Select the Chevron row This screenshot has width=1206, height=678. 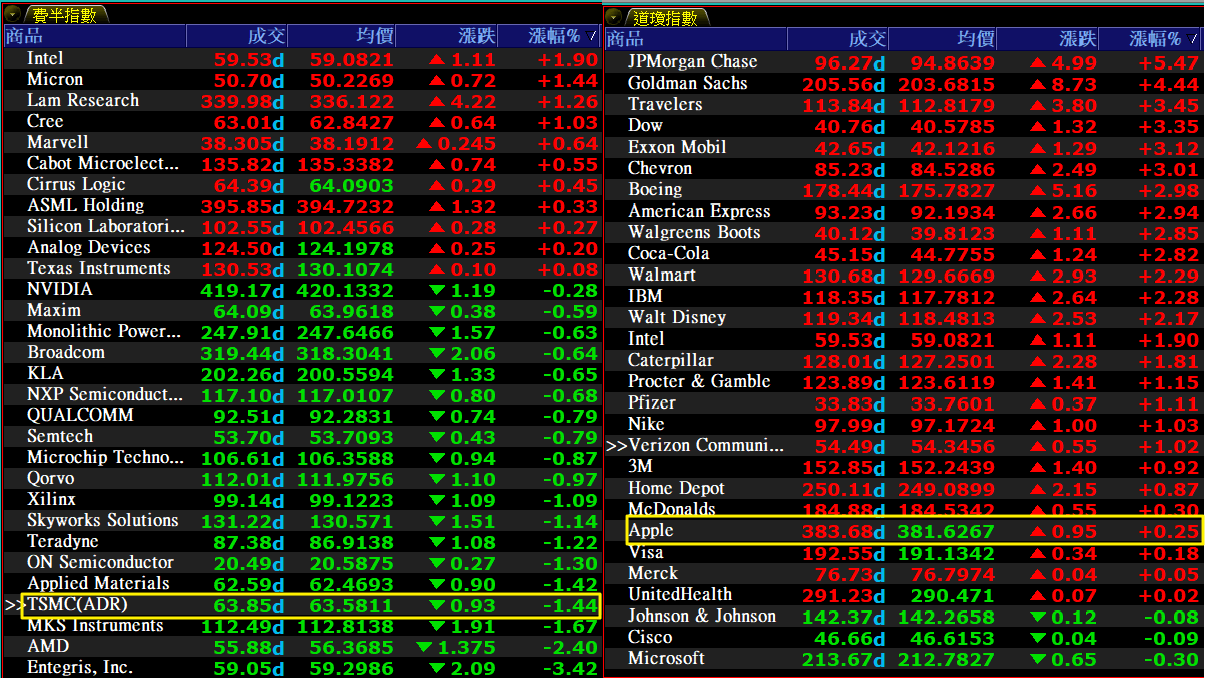pyautogui.click(x=903, y=169)
